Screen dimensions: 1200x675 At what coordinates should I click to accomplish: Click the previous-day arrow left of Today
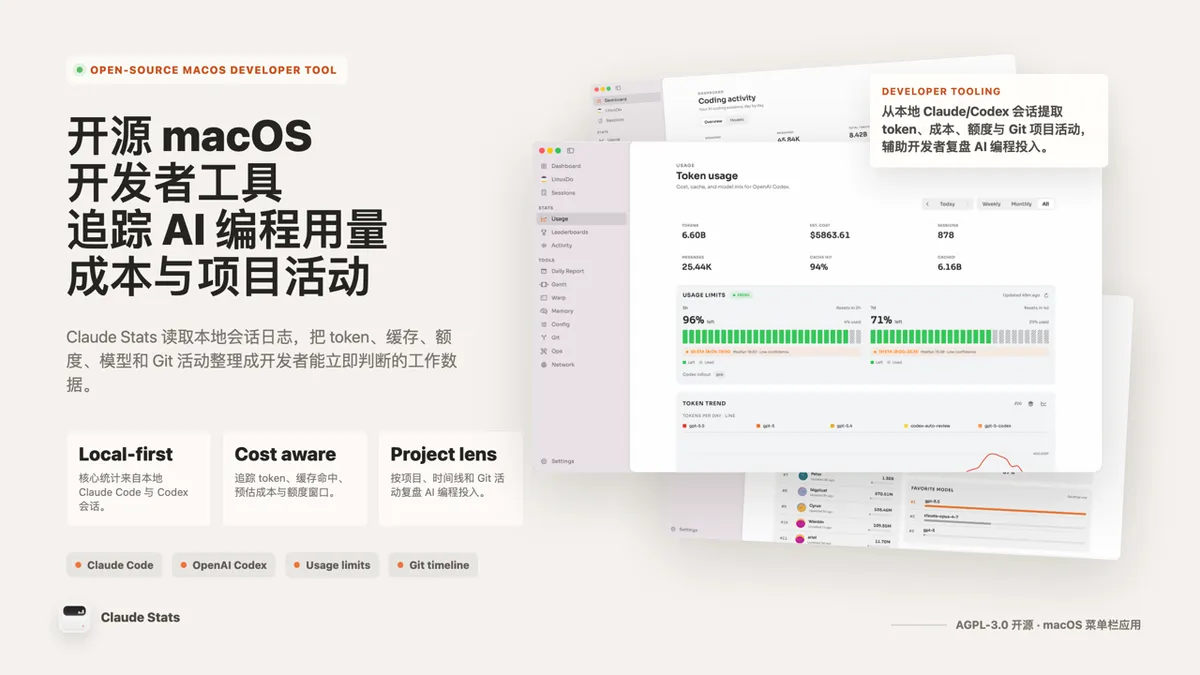point(927,204)
